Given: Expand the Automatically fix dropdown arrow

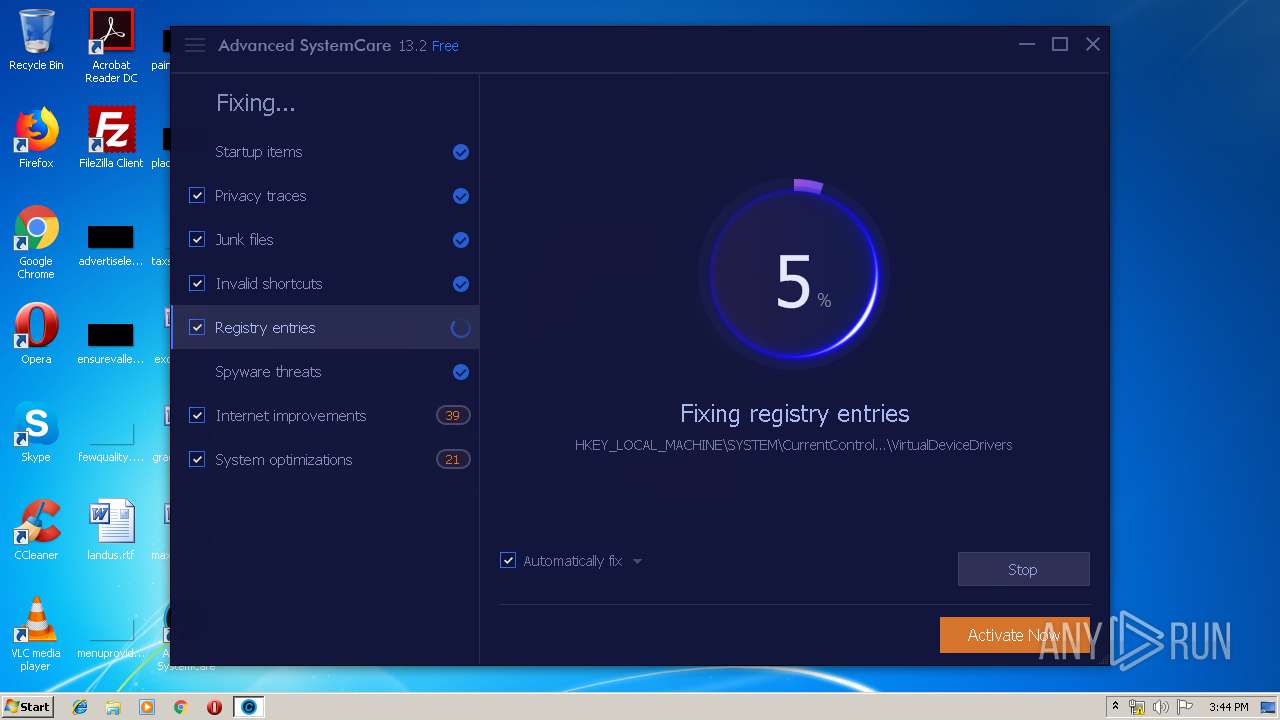Looking at the screenshot, I should coord(637,562).
